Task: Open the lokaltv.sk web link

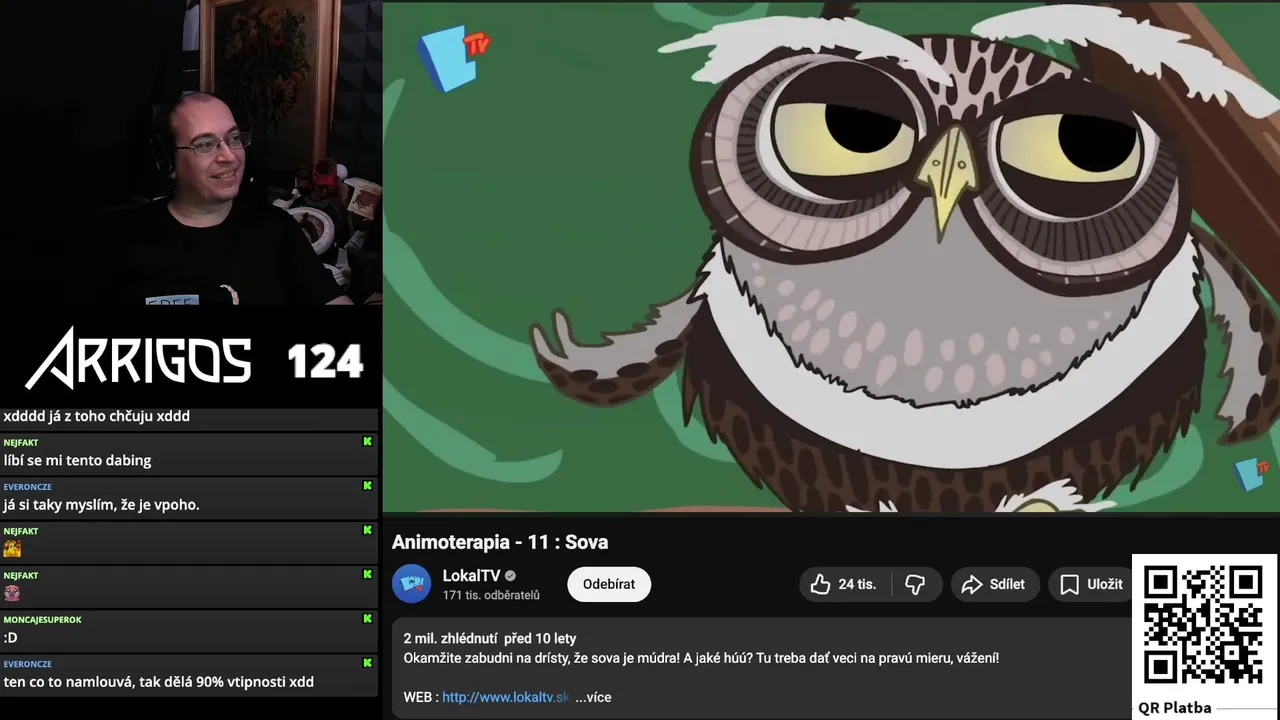Action: click(x=506, y=697)
